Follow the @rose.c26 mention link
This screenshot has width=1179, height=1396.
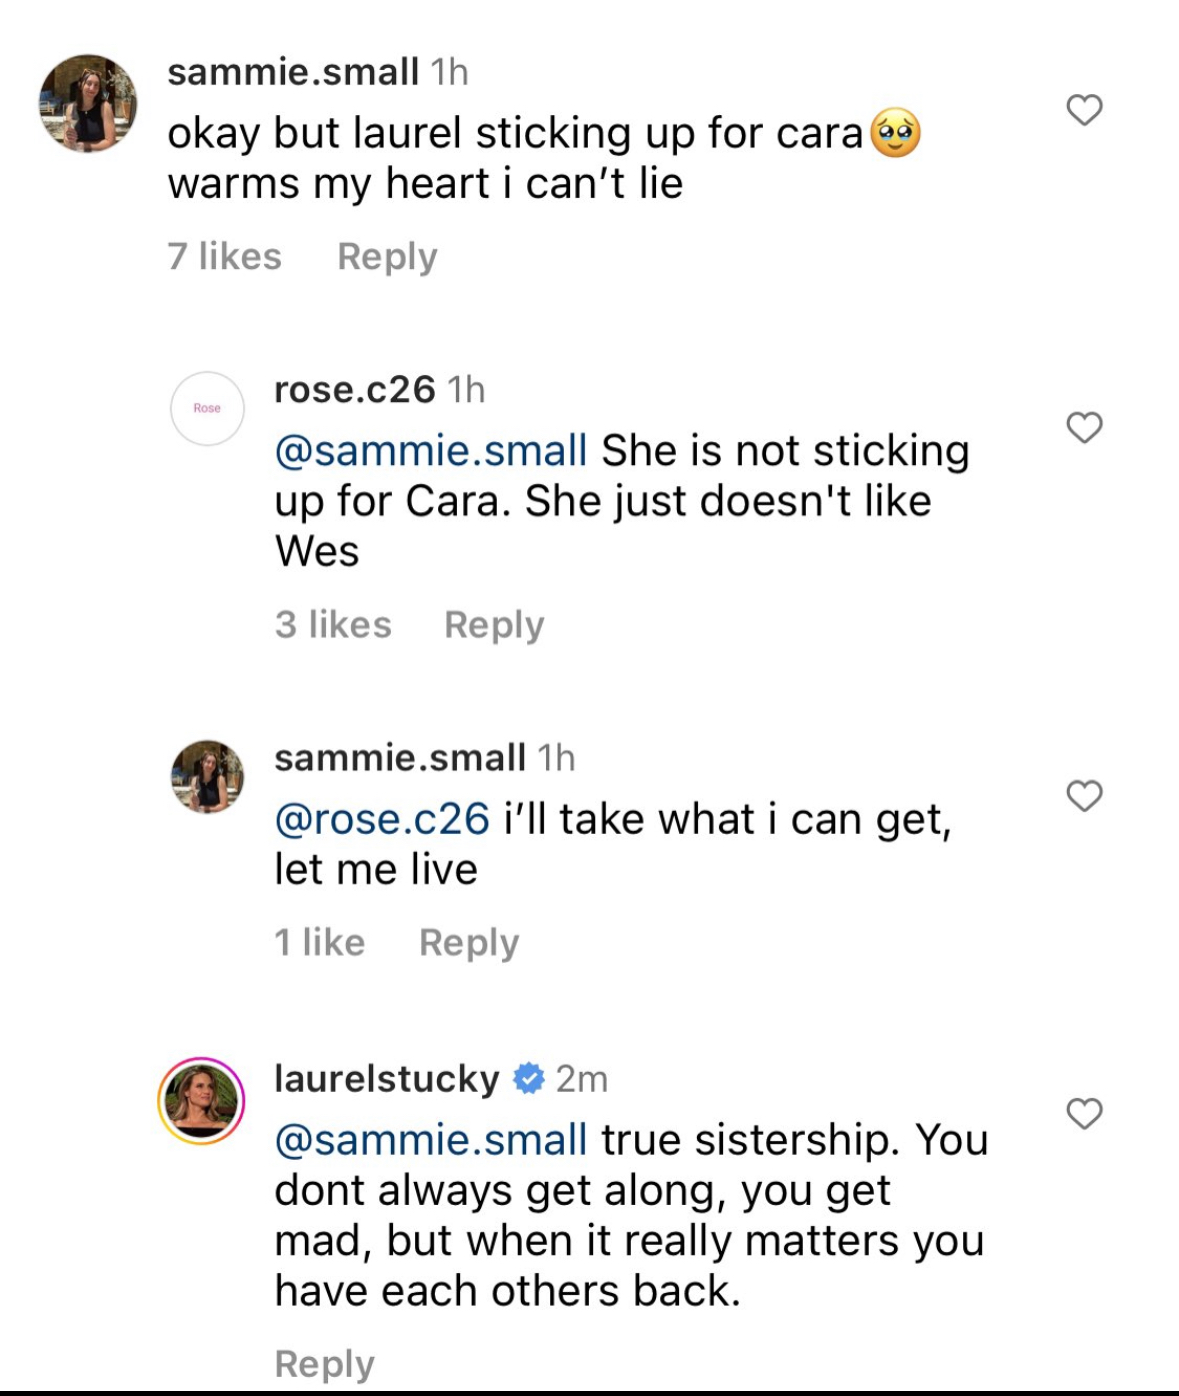382,819
